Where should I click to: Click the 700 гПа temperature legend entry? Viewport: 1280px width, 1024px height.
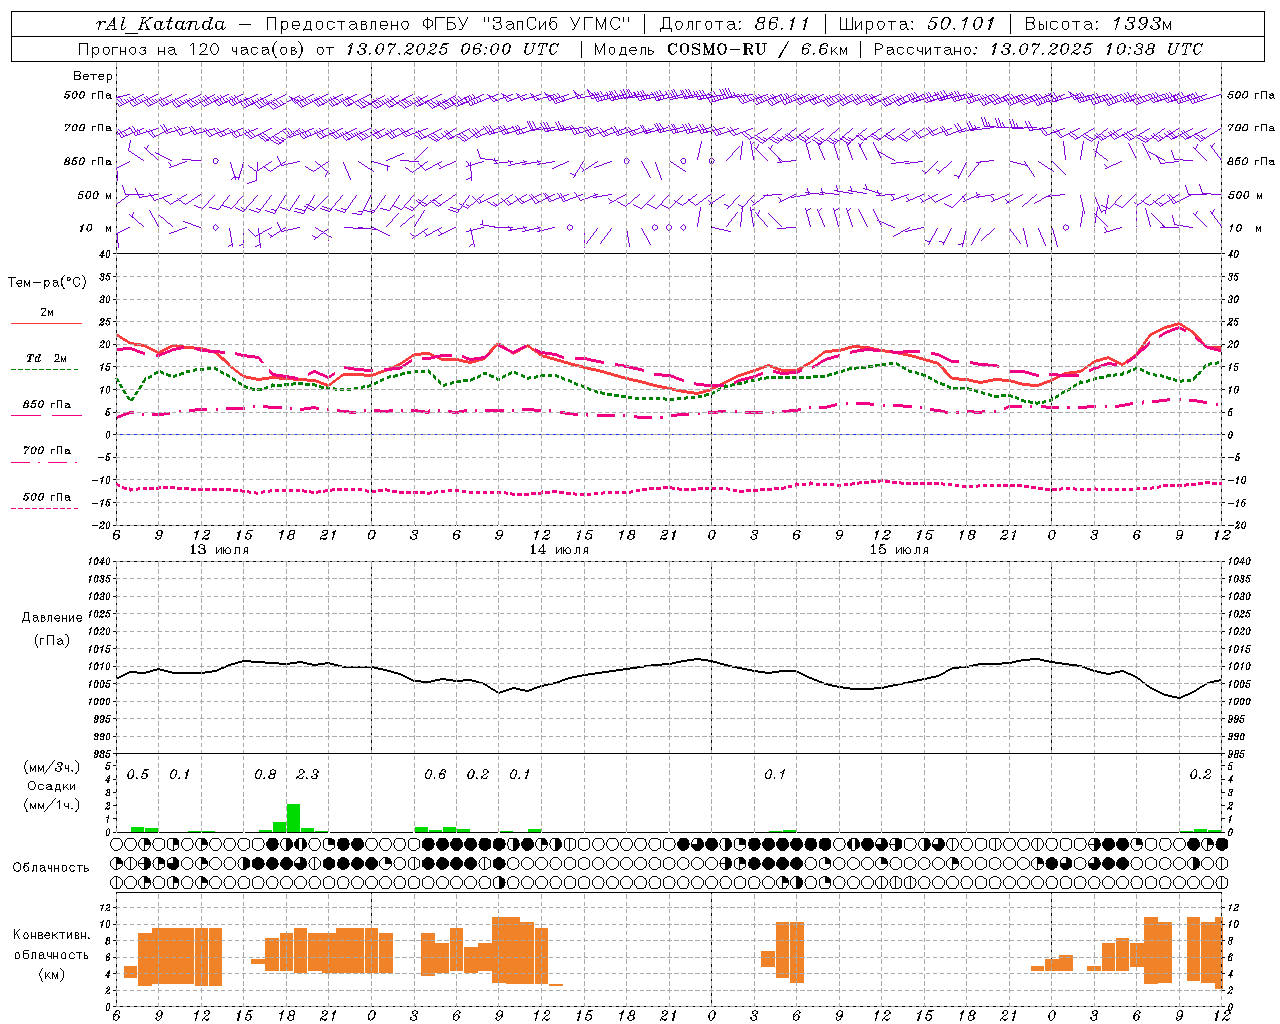click(46, 451)
